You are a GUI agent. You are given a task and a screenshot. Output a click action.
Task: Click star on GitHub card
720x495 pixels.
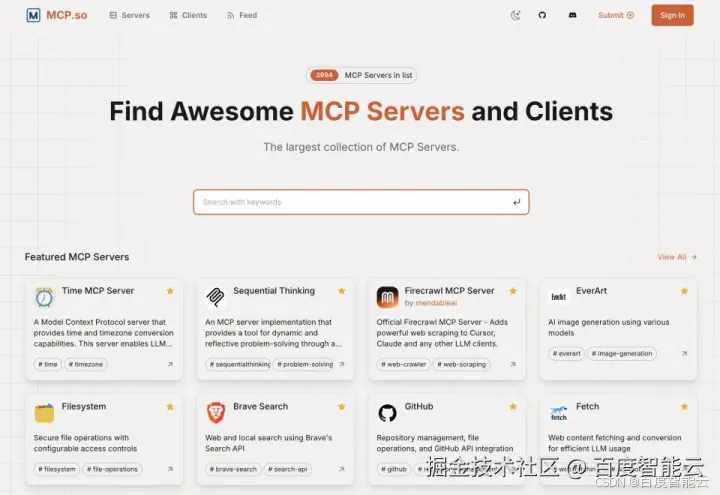point(513,406)
